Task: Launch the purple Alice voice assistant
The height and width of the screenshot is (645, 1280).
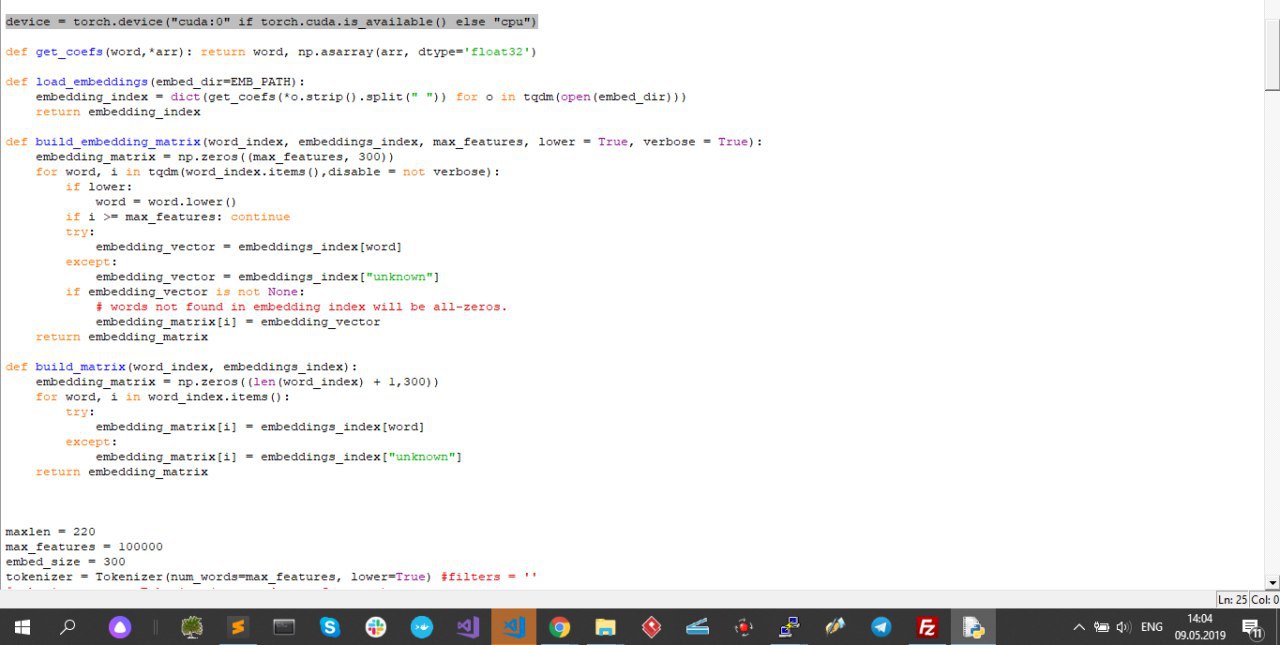Action: tap(119, 627)
